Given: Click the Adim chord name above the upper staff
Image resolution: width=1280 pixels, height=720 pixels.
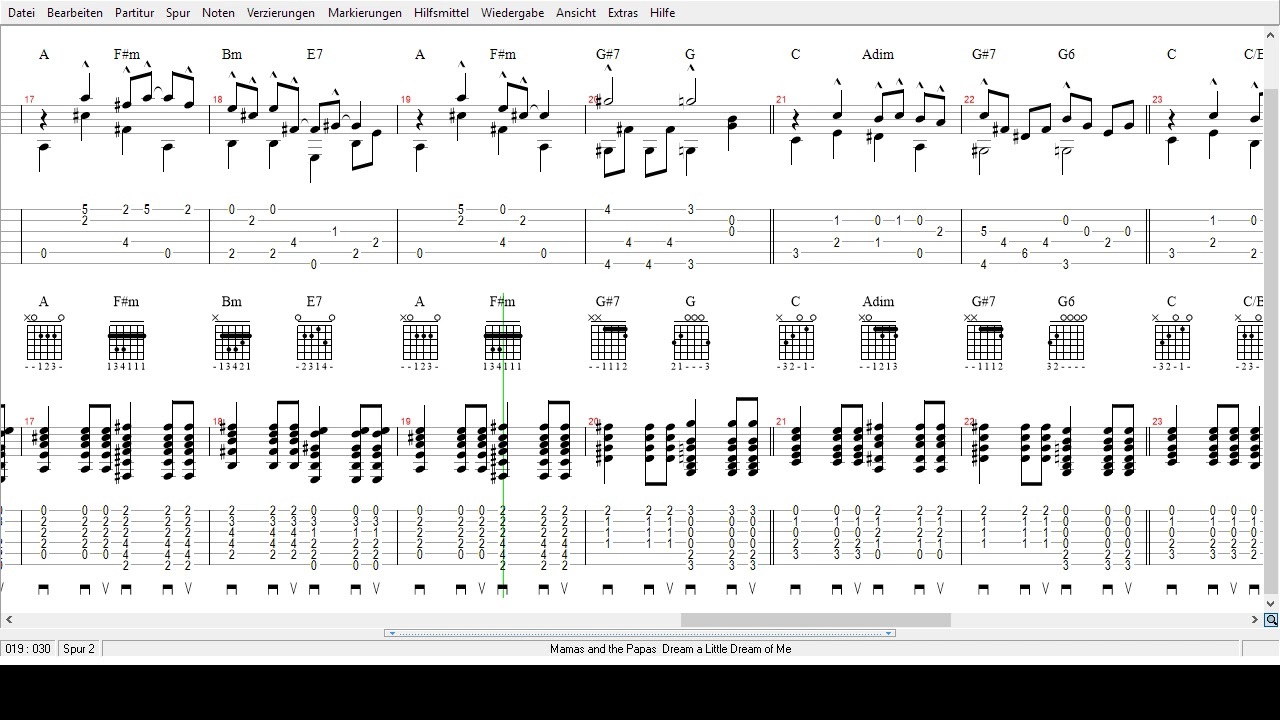Looking at the screenshot, I should click(x=878, y=54).
